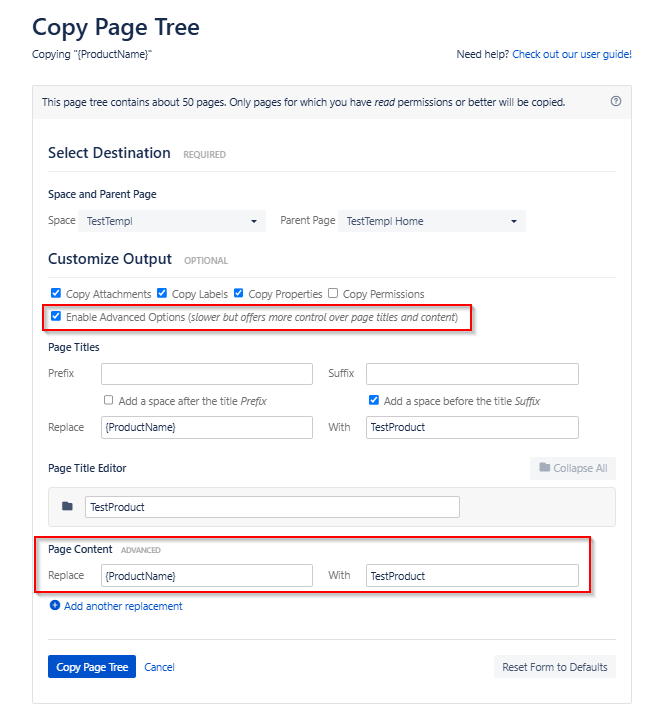Click the Add another replacement link
The height and width of the screenshot is (711, 655).
(x=123, y=606)
